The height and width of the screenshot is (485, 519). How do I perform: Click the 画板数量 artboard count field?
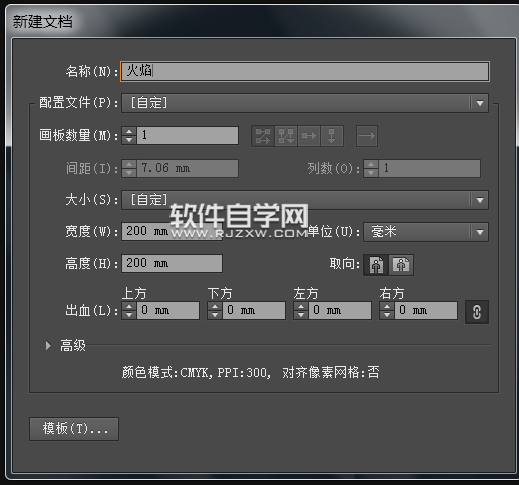[188, 135]
